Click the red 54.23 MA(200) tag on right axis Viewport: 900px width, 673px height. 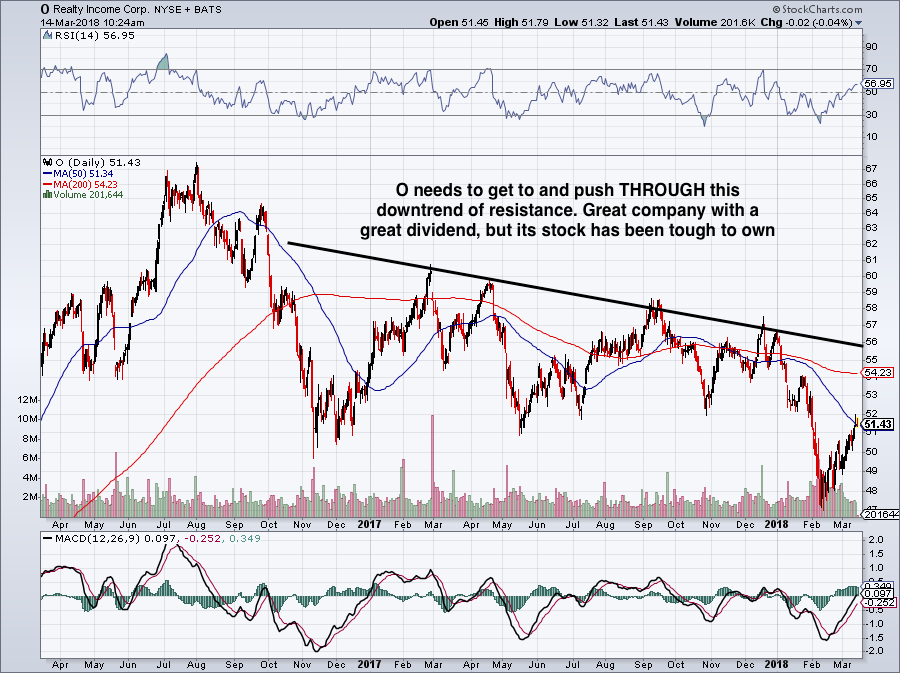pos(878,373)
